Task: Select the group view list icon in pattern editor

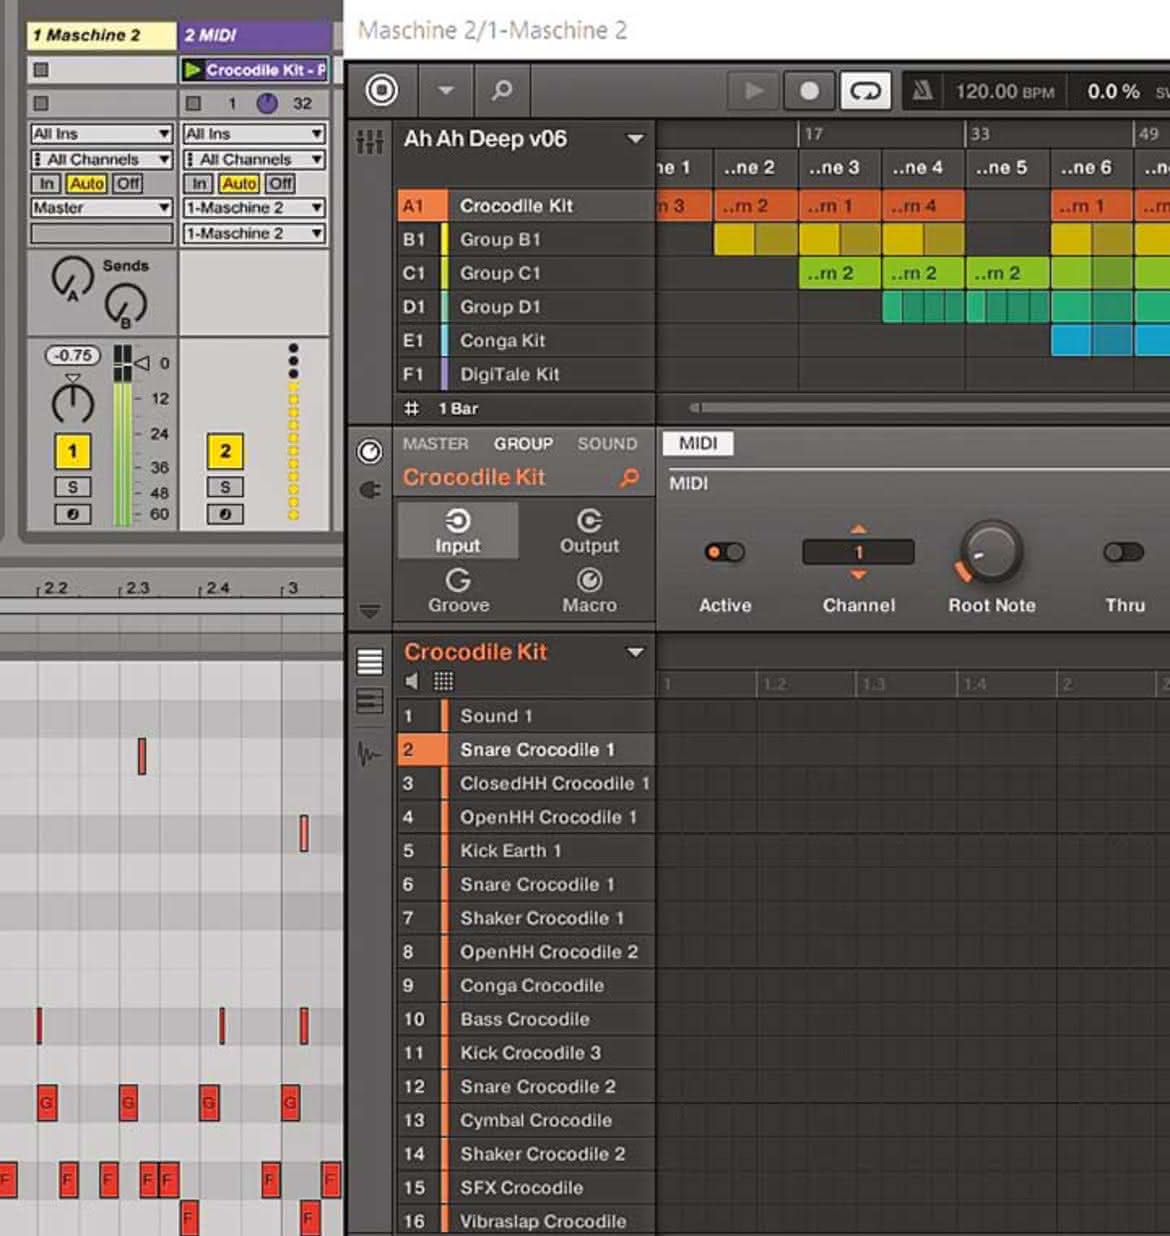Action: 370,662
